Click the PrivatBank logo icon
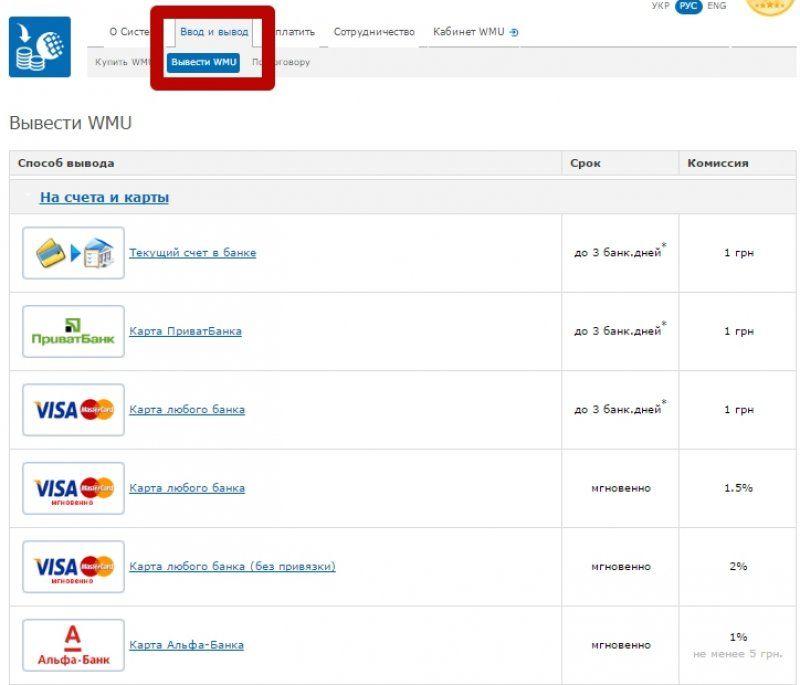This screenshot has height=685, width=800. point(74,331)
